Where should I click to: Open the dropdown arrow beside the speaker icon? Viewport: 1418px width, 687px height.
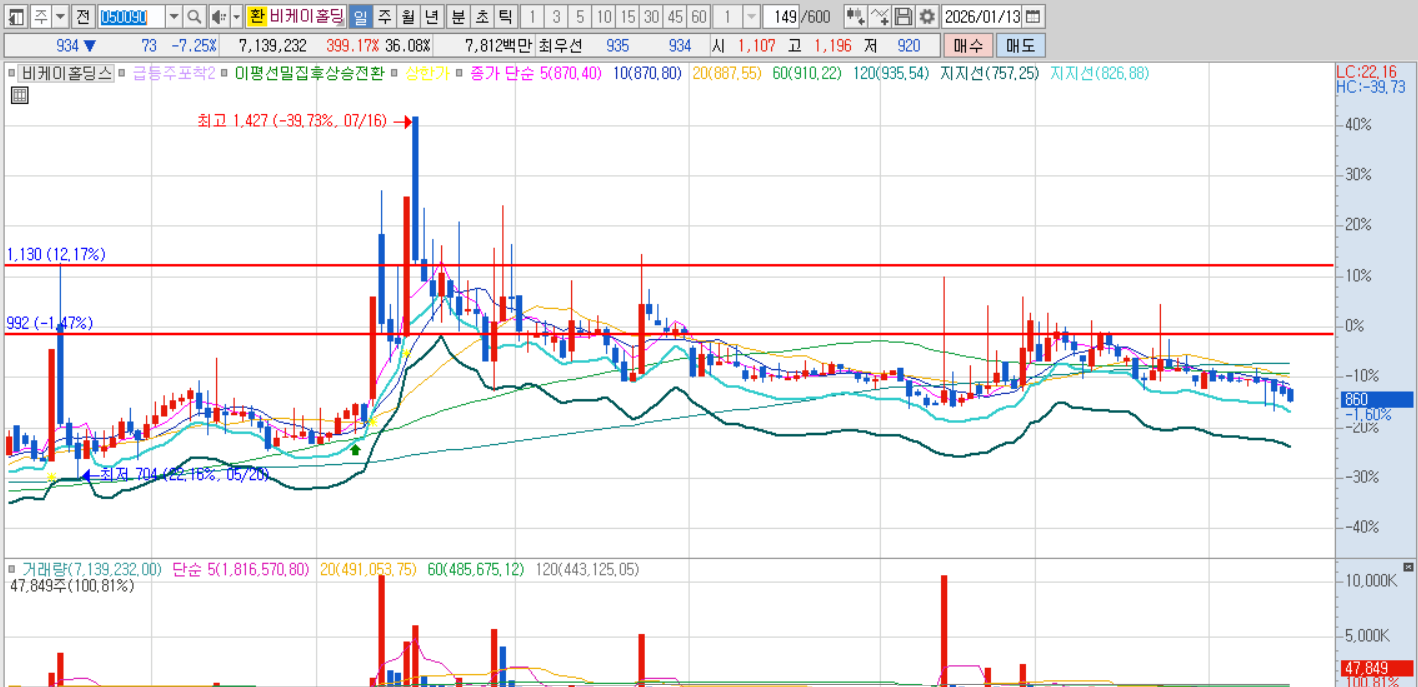click(236, 16)
